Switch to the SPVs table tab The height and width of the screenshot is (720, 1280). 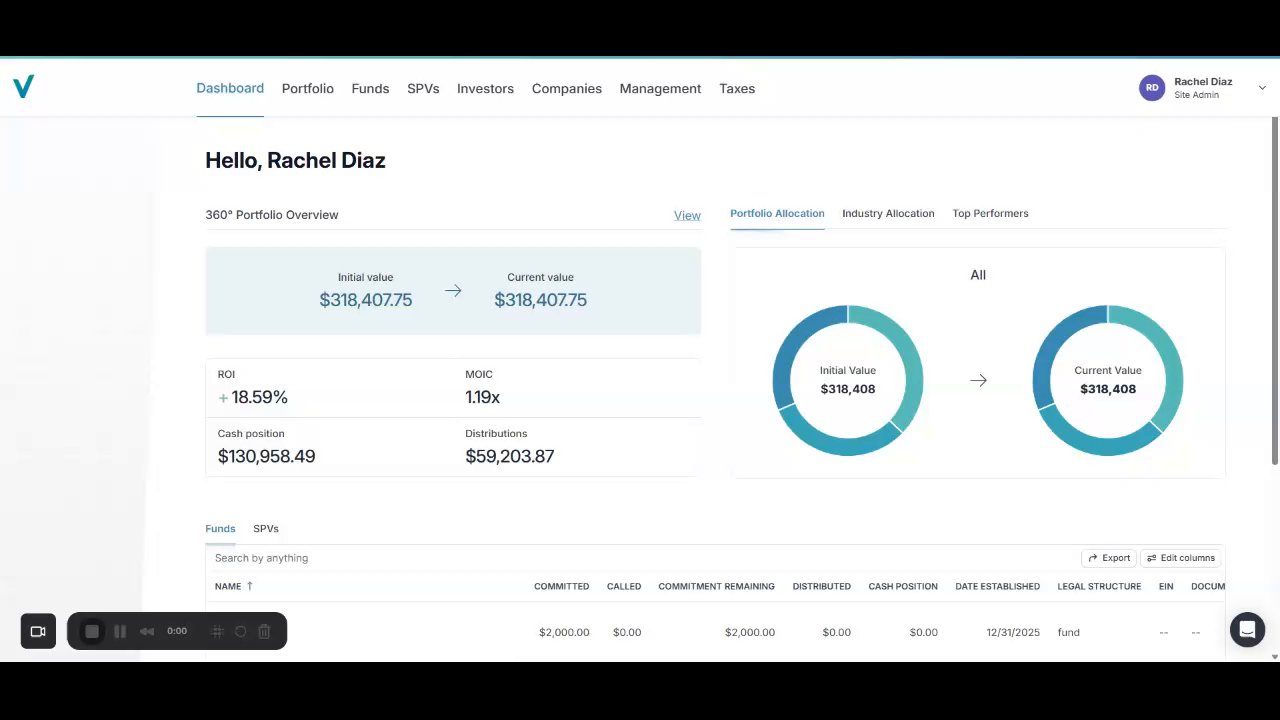[266, 528]
